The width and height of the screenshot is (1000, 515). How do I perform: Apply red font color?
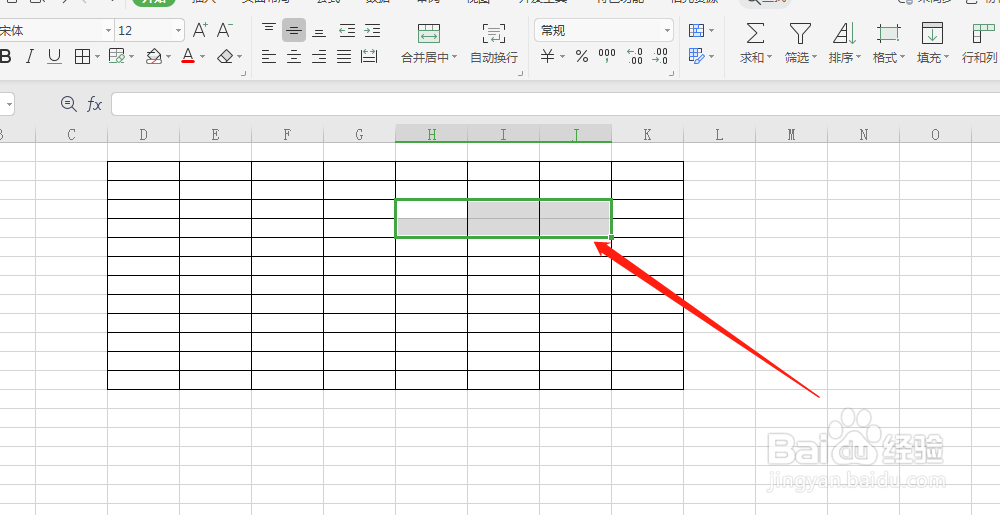[x=188, y=57]
